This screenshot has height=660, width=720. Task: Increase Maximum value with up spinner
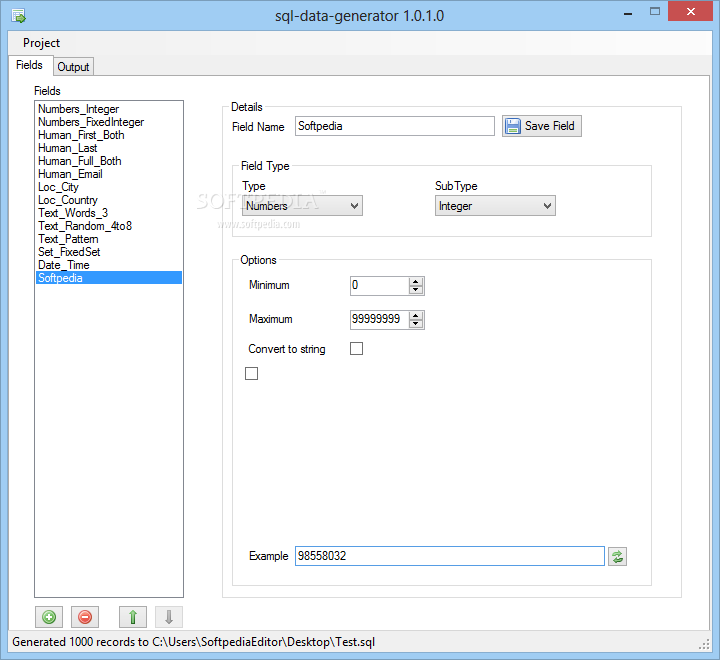point(416,315)
